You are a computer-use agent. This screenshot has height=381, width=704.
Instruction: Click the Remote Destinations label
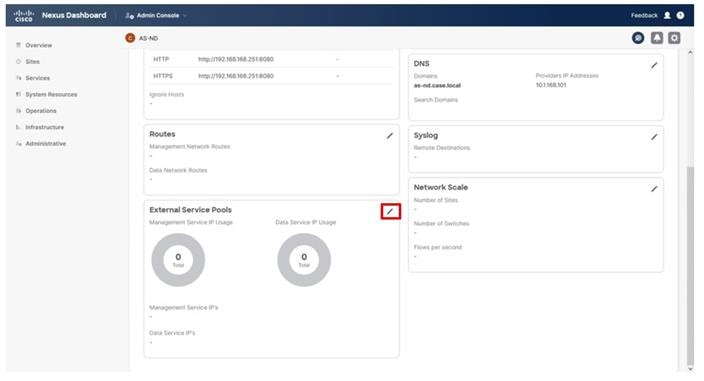442,148
